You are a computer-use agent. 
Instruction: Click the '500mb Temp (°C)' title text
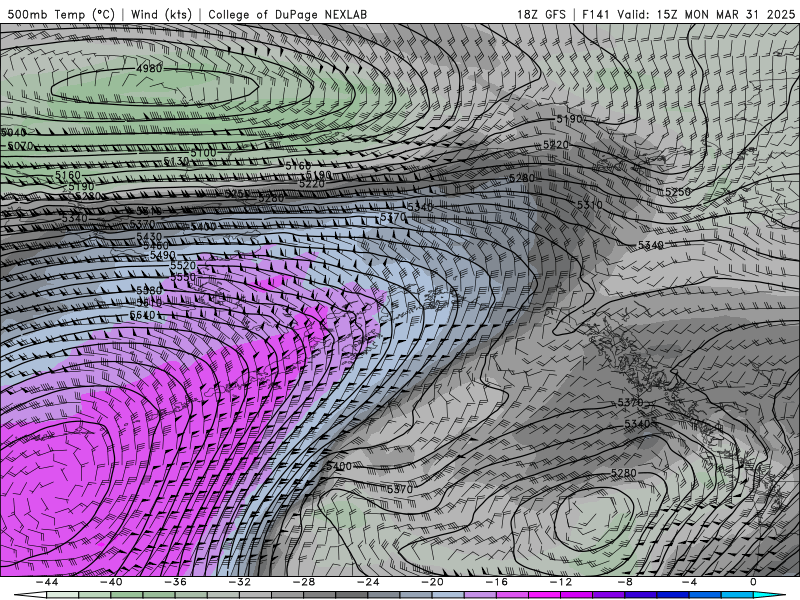point(61,14)
